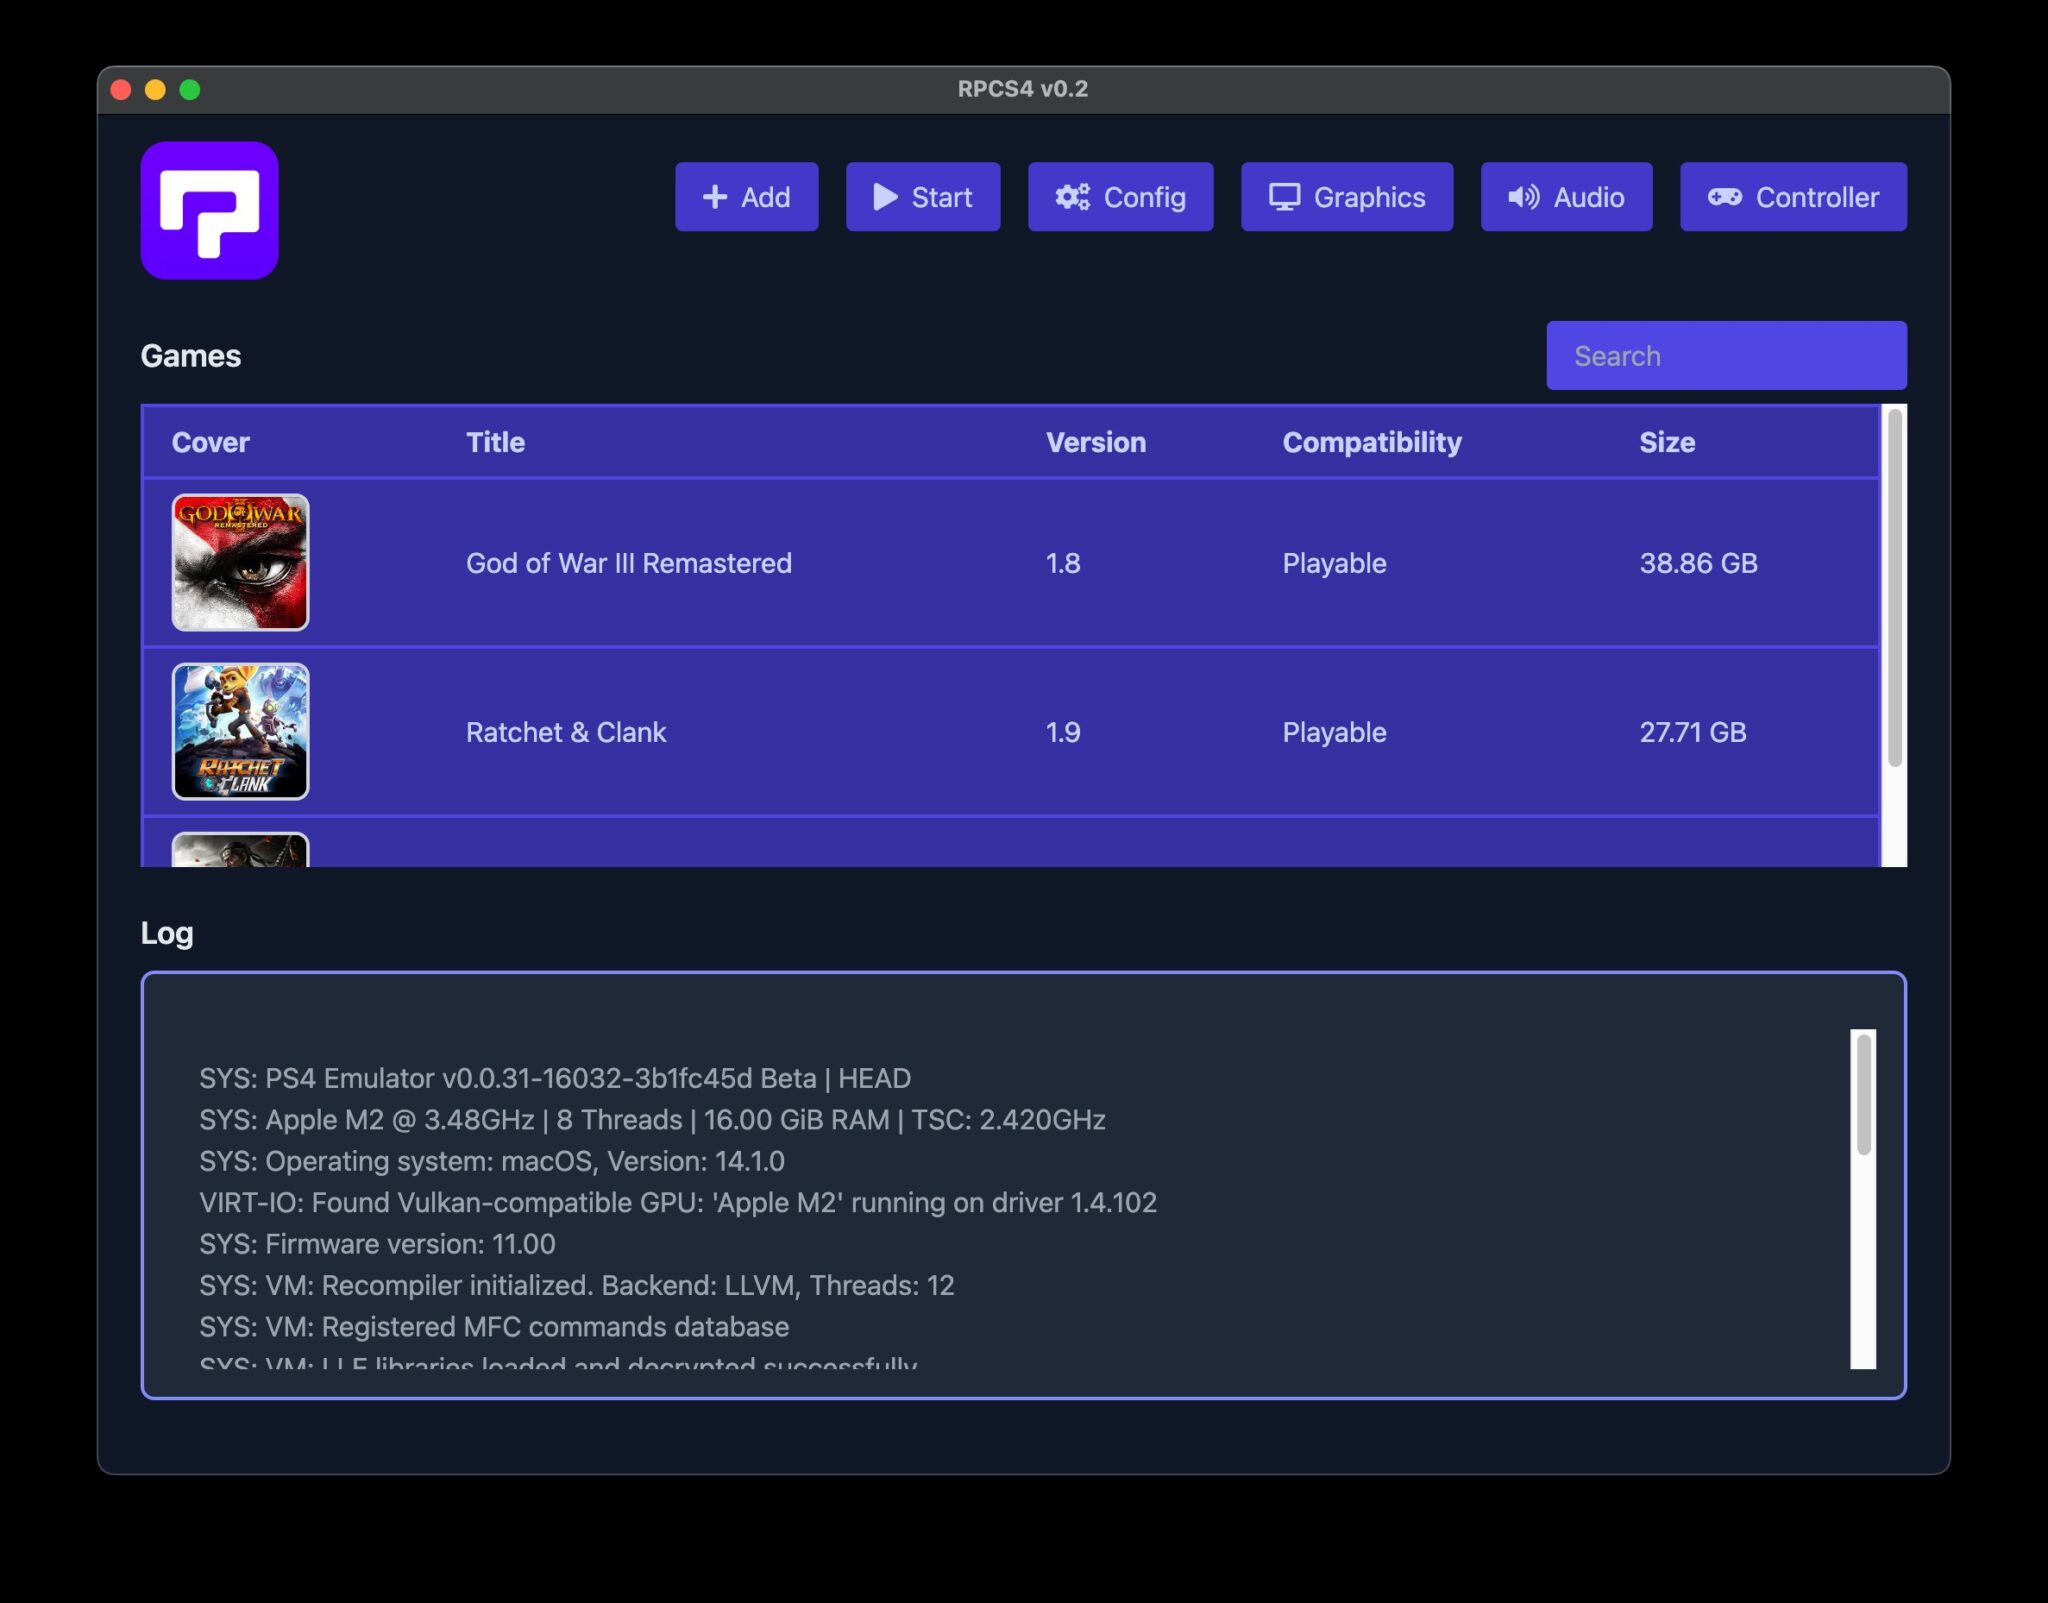Open Graphics settings button text
The height and width of the screenshot is (1603, 2048).
pos(1369,197)
